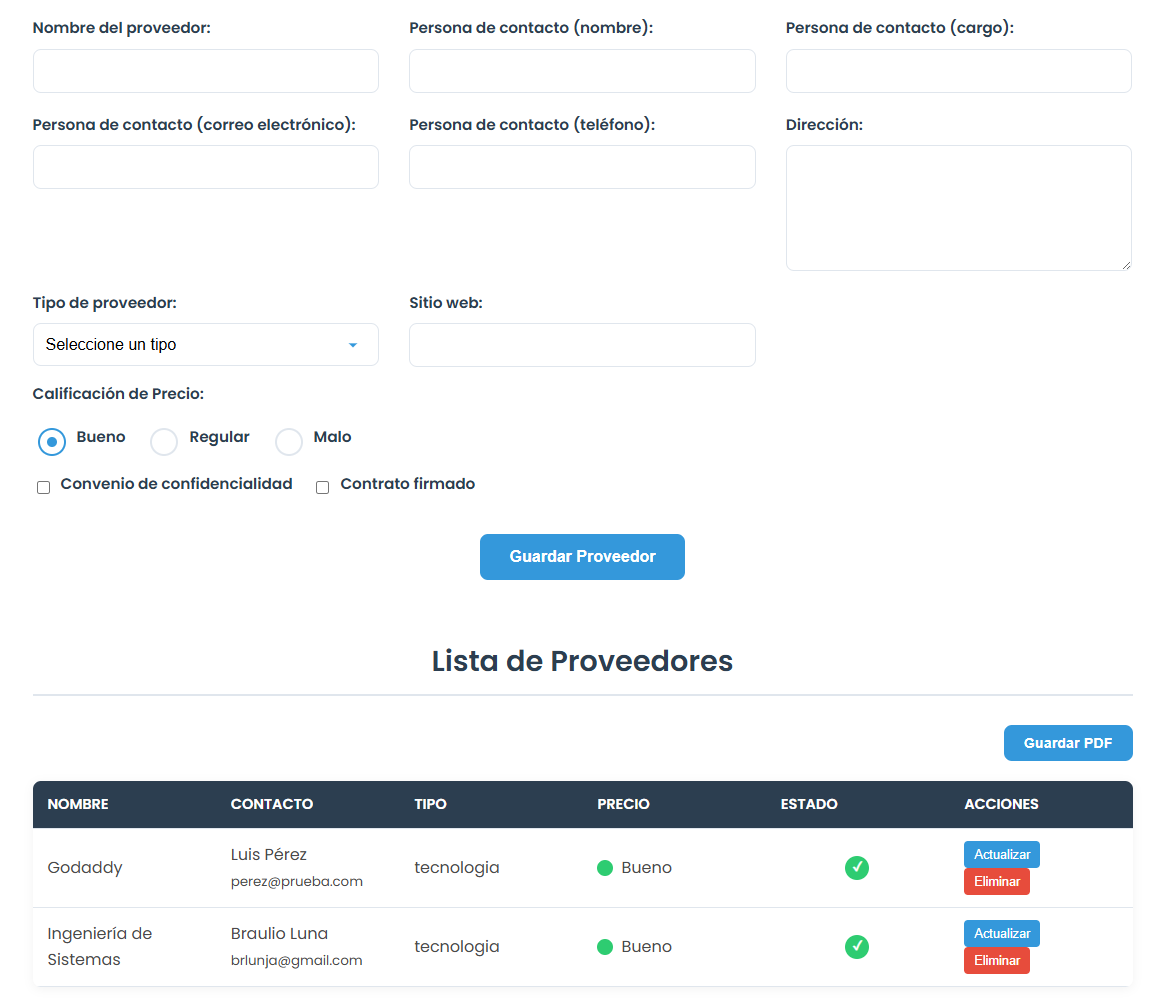Click the Lista de Proveedores heading

pyautogui.click(x=582, y=661)
